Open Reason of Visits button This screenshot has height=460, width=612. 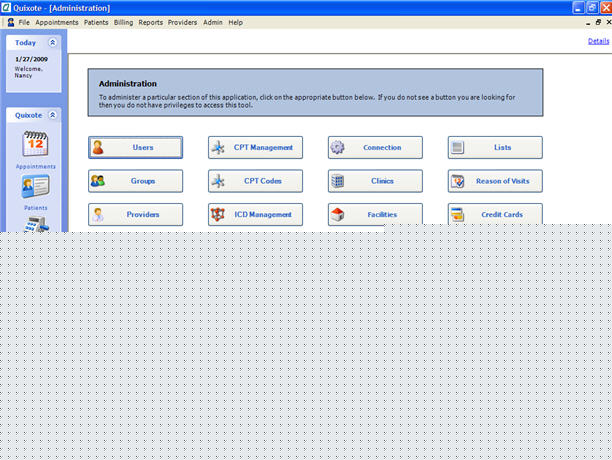tap(495, 181)
